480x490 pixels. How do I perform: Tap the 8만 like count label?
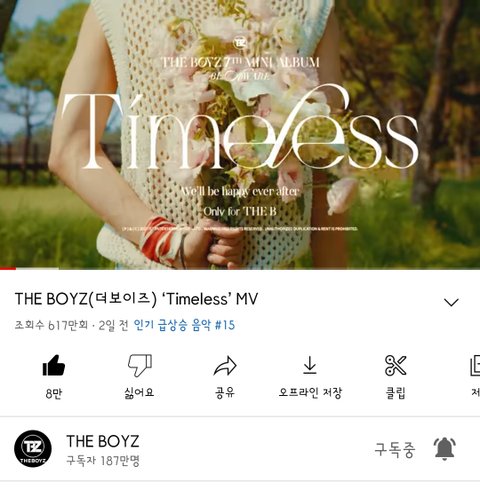coord(54,394)
